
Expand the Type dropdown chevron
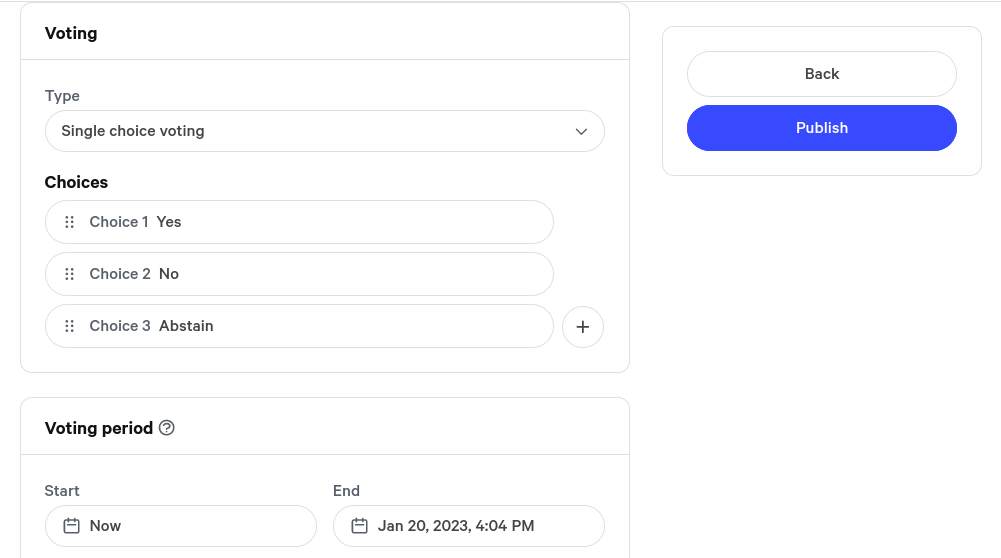click(581, 131)
